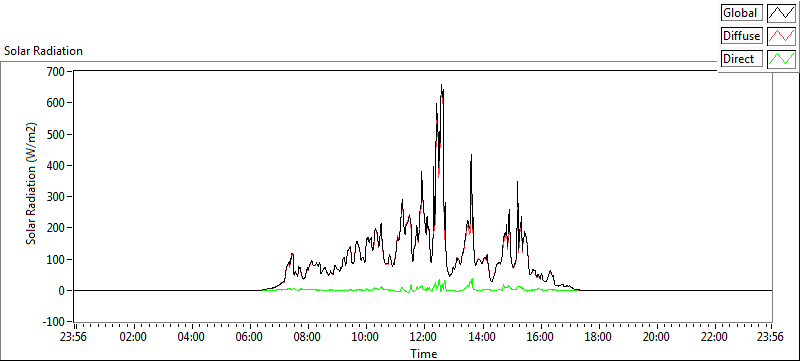
Task: Click the 500 y-axis tick label
Action: (56, 134)
